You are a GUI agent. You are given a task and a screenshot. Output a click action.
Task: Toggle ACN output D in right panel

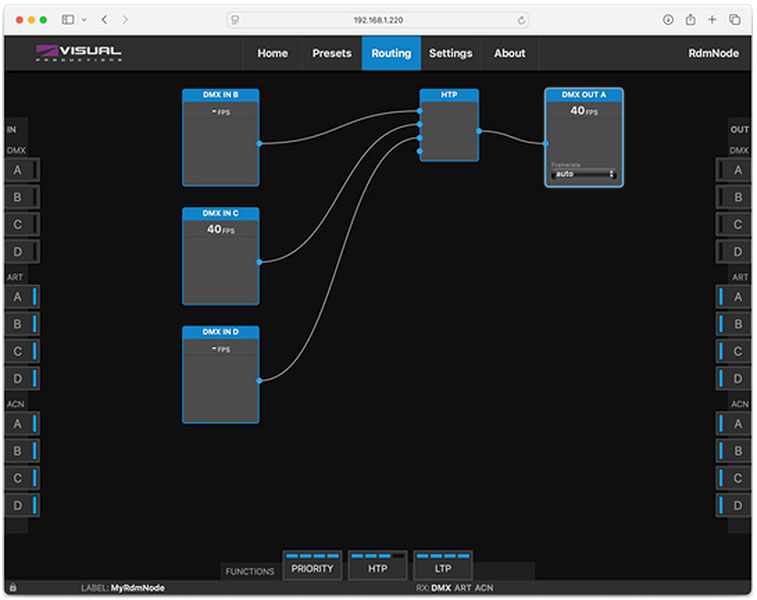coord(733,506)
